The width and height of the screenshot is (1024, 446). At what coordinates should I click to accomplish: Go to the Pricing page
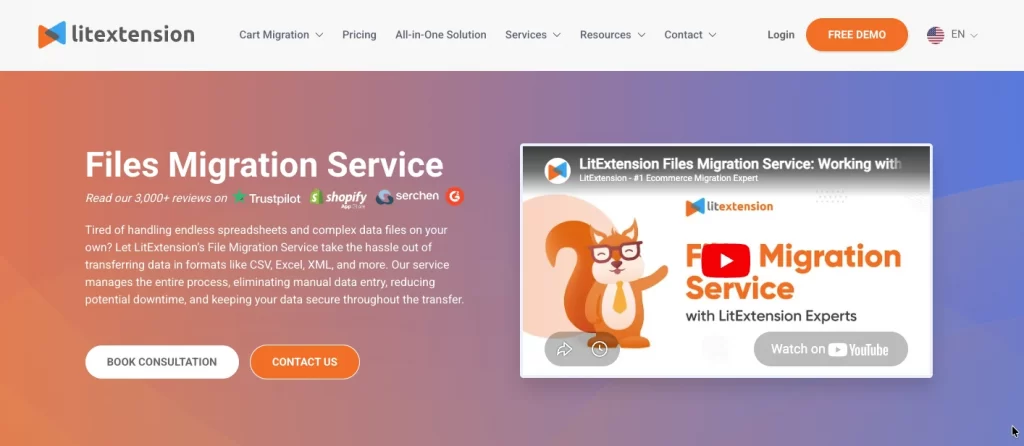point(359,35)
